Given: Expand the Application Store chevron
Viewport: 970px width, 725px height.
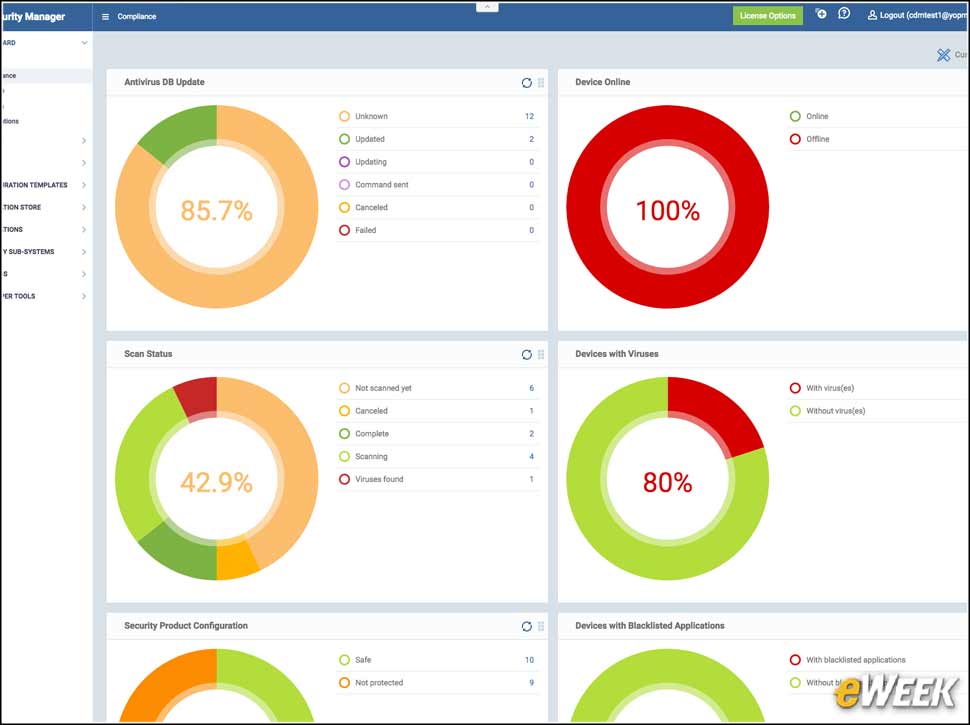Looking at the screenshot, I should [84, 207].
